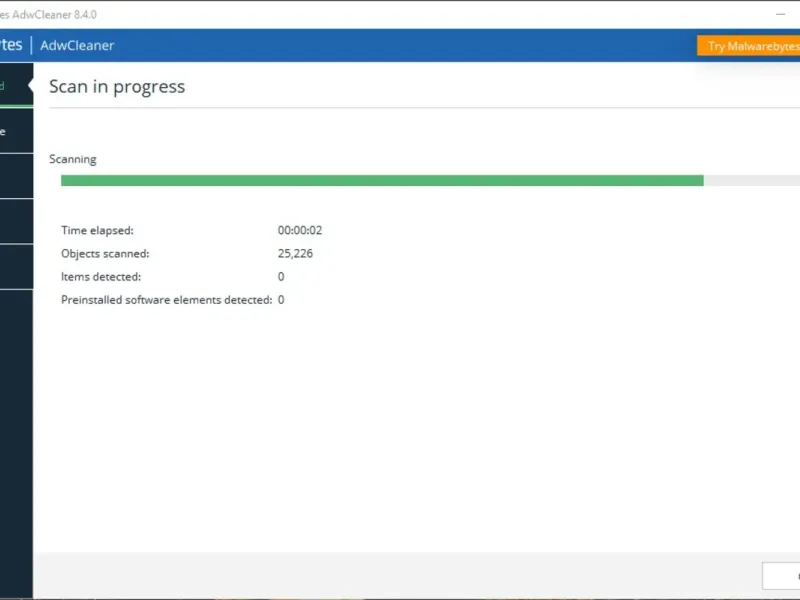
Task: Click the elapsed time value 00:00:02
Action: click(299, 230)
